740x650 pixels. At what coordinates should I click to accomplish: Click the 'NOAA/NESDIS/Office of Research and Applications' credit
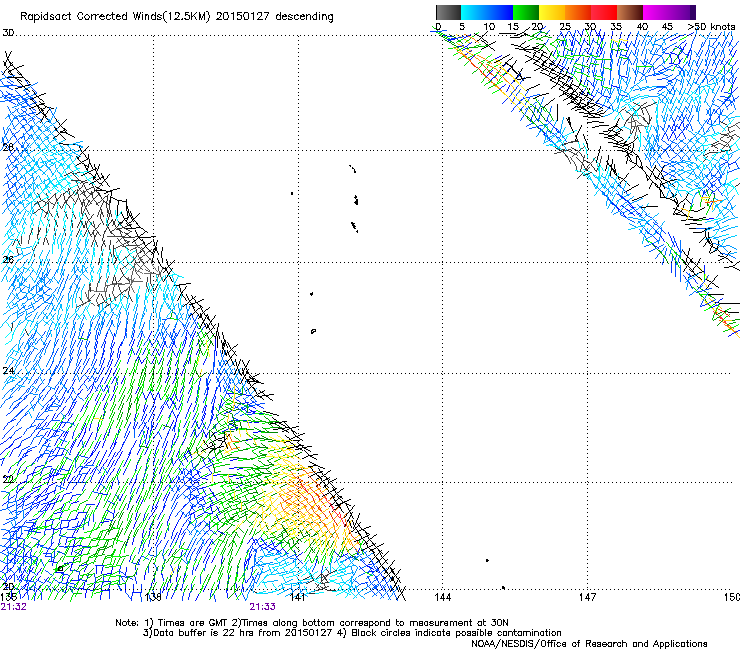point(589,644)
